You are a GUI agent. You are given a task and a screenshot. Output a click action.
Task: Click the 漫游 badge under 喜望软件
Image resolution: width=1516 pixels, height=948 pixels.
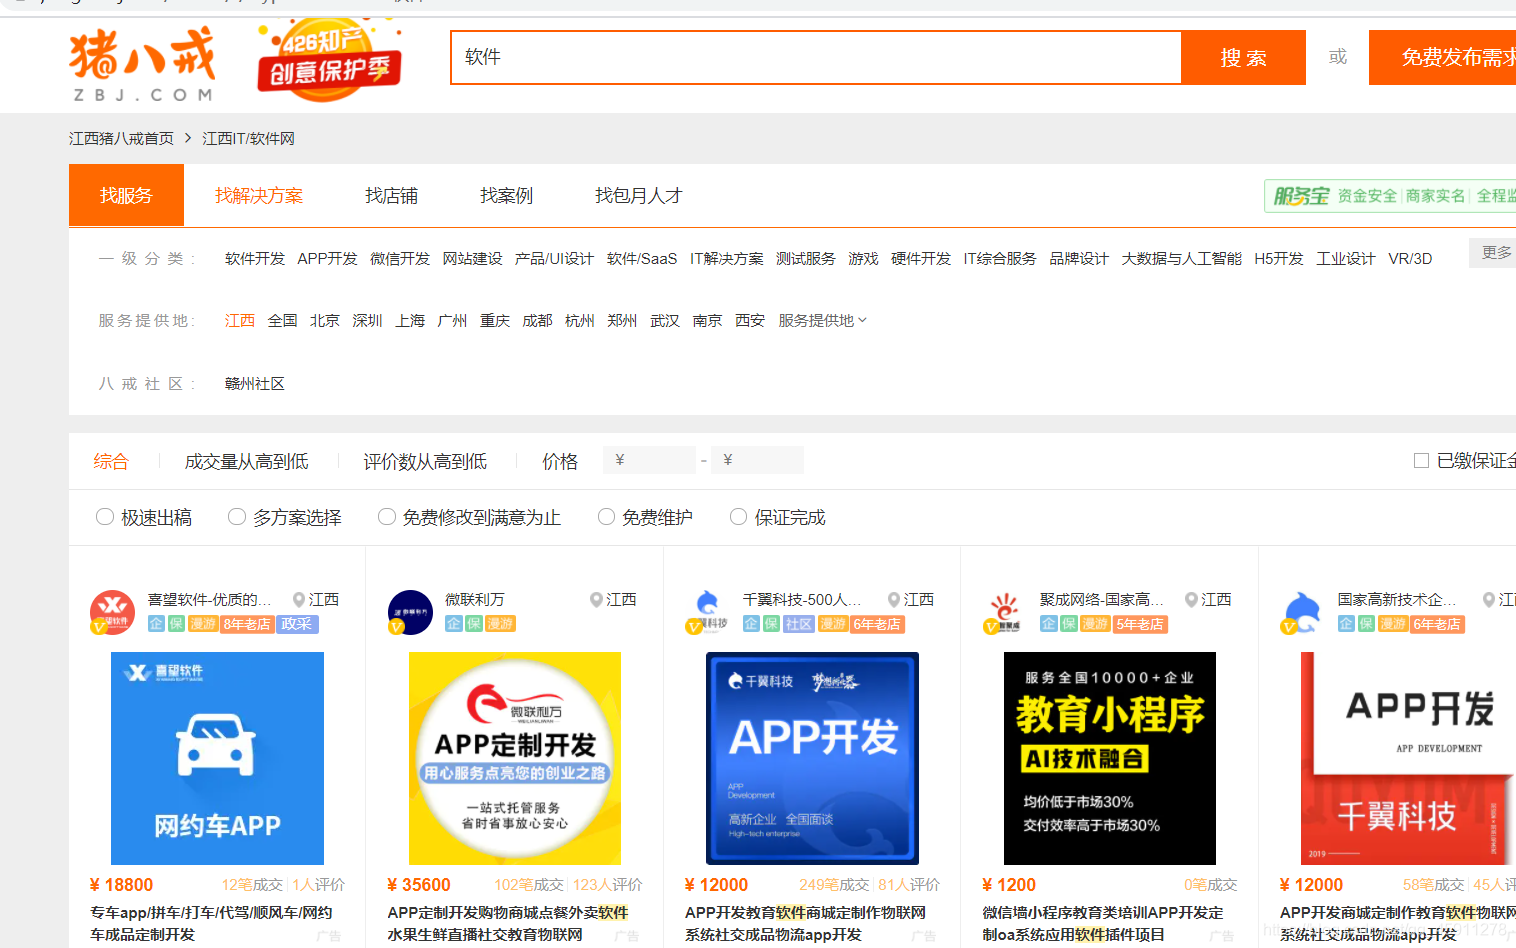click(x=203, y=624)
